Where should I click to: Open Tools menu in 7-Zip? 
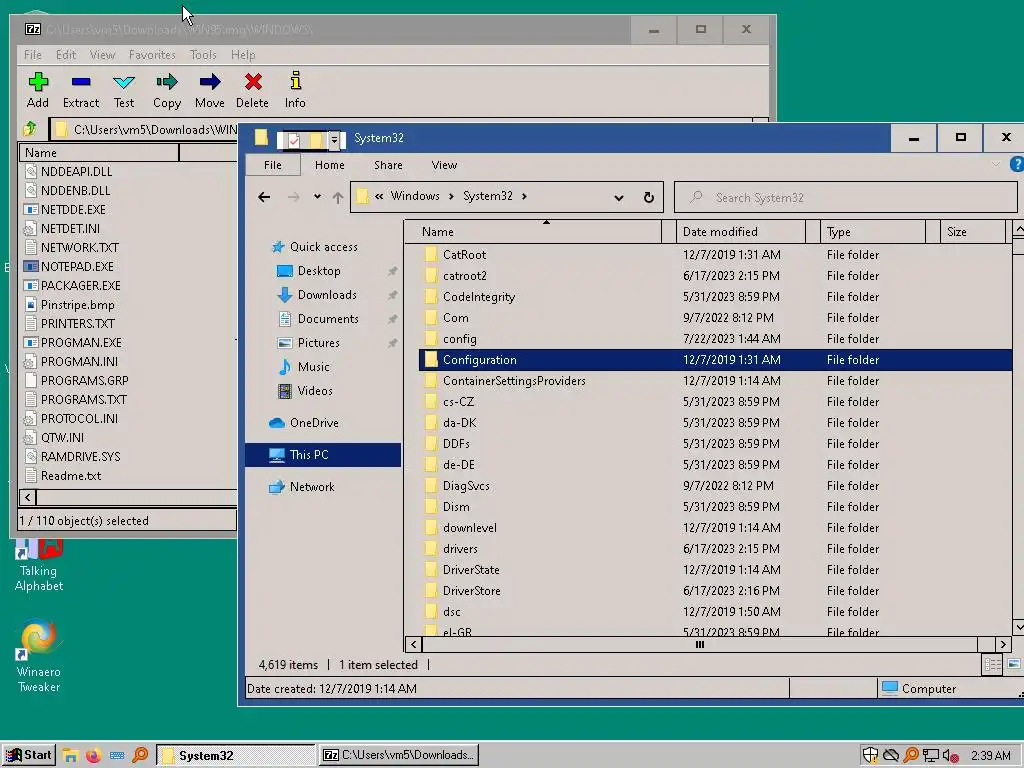click(x=203, y=55)
